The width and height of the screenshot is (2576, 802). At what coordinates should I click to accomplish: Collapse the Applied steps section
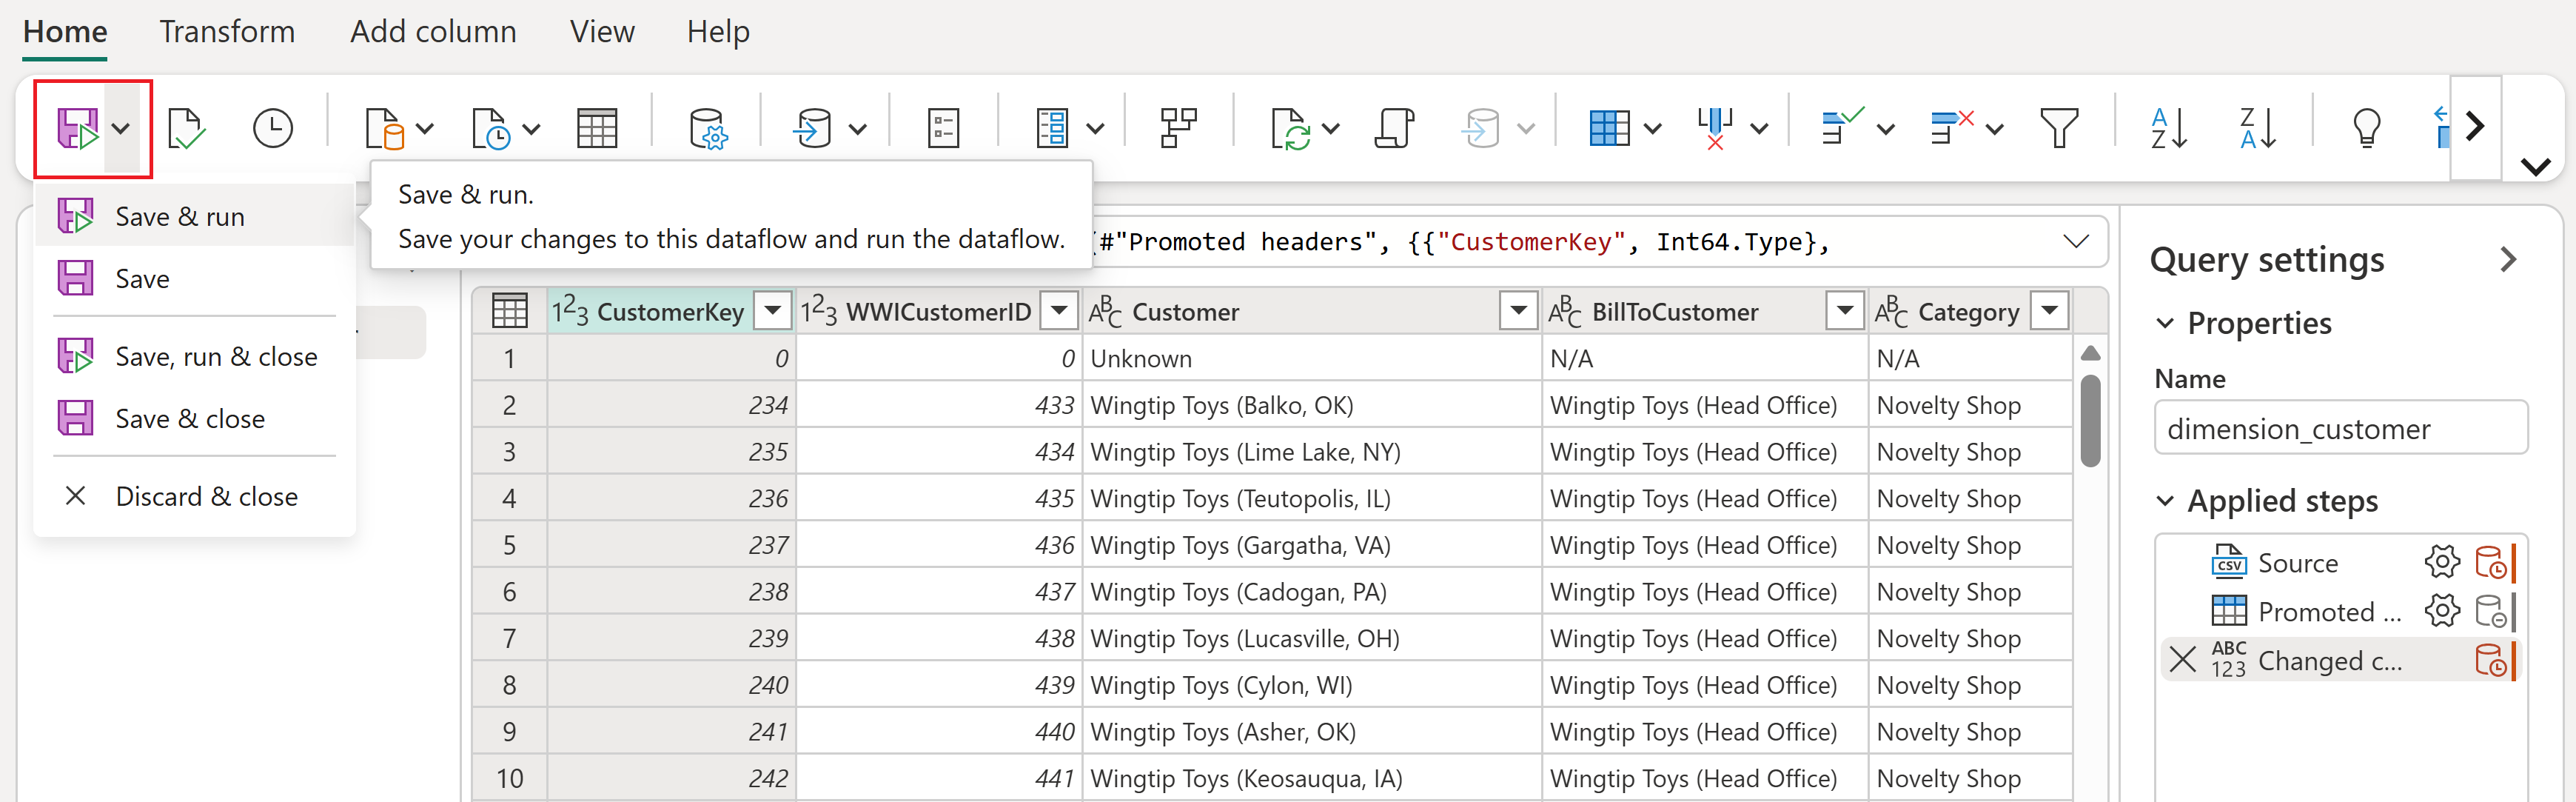click(2165, 501)
